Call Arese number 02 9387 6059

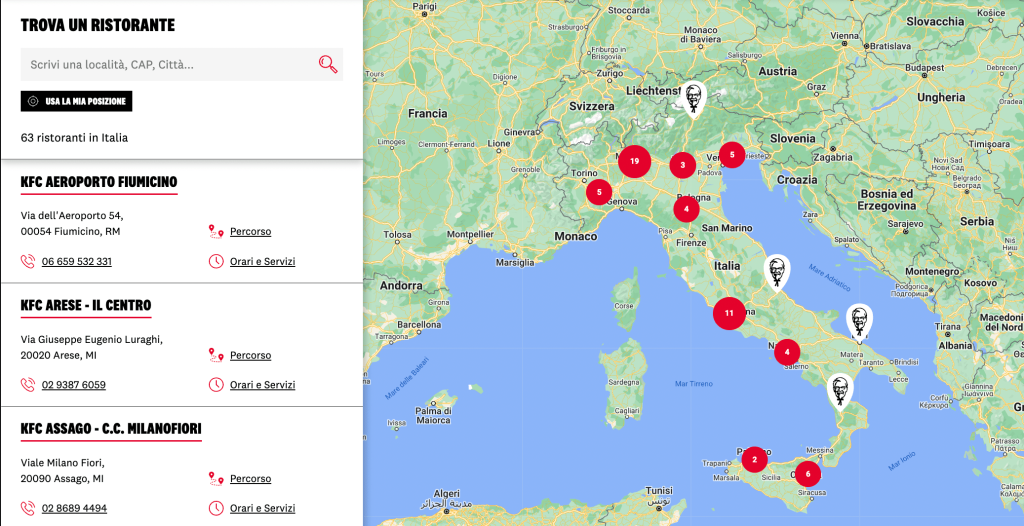pyautogui.click(x=74, y=385)
